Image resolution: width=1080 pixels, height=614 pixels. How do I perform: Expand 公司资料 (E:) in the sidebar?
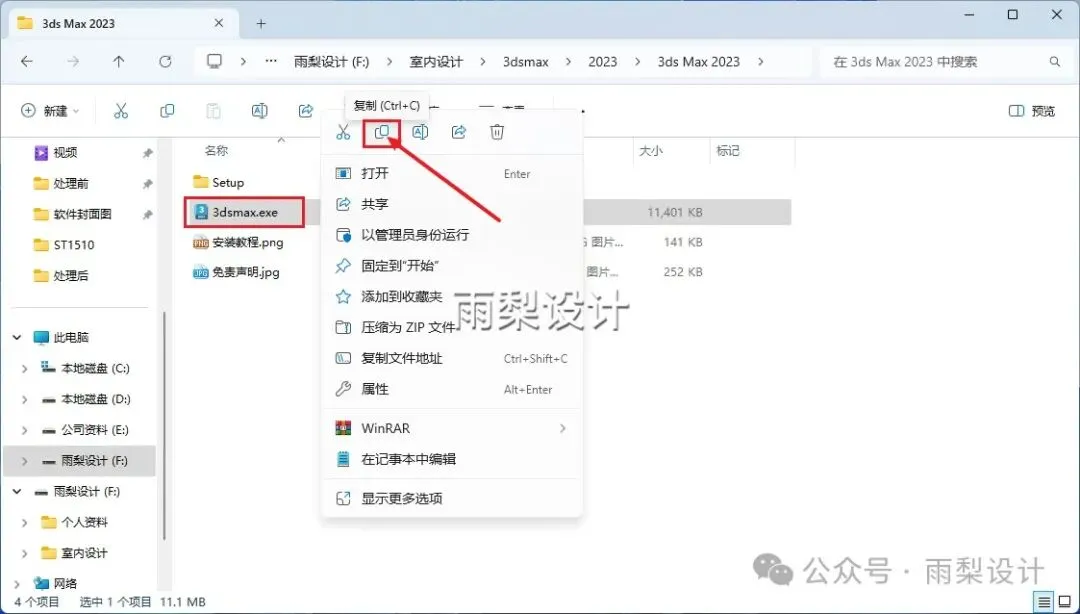(x=25, y=430)
